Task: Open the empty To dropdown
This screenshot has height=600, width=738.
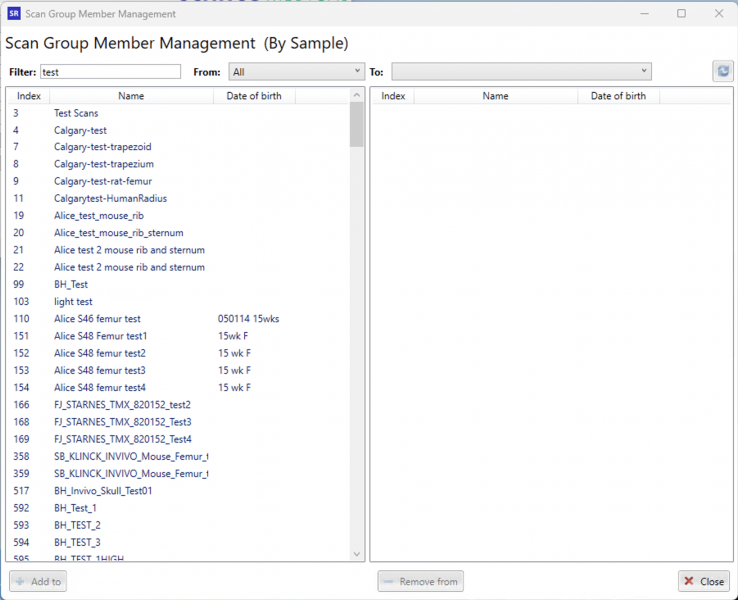Action: click(x=521, y=72)
